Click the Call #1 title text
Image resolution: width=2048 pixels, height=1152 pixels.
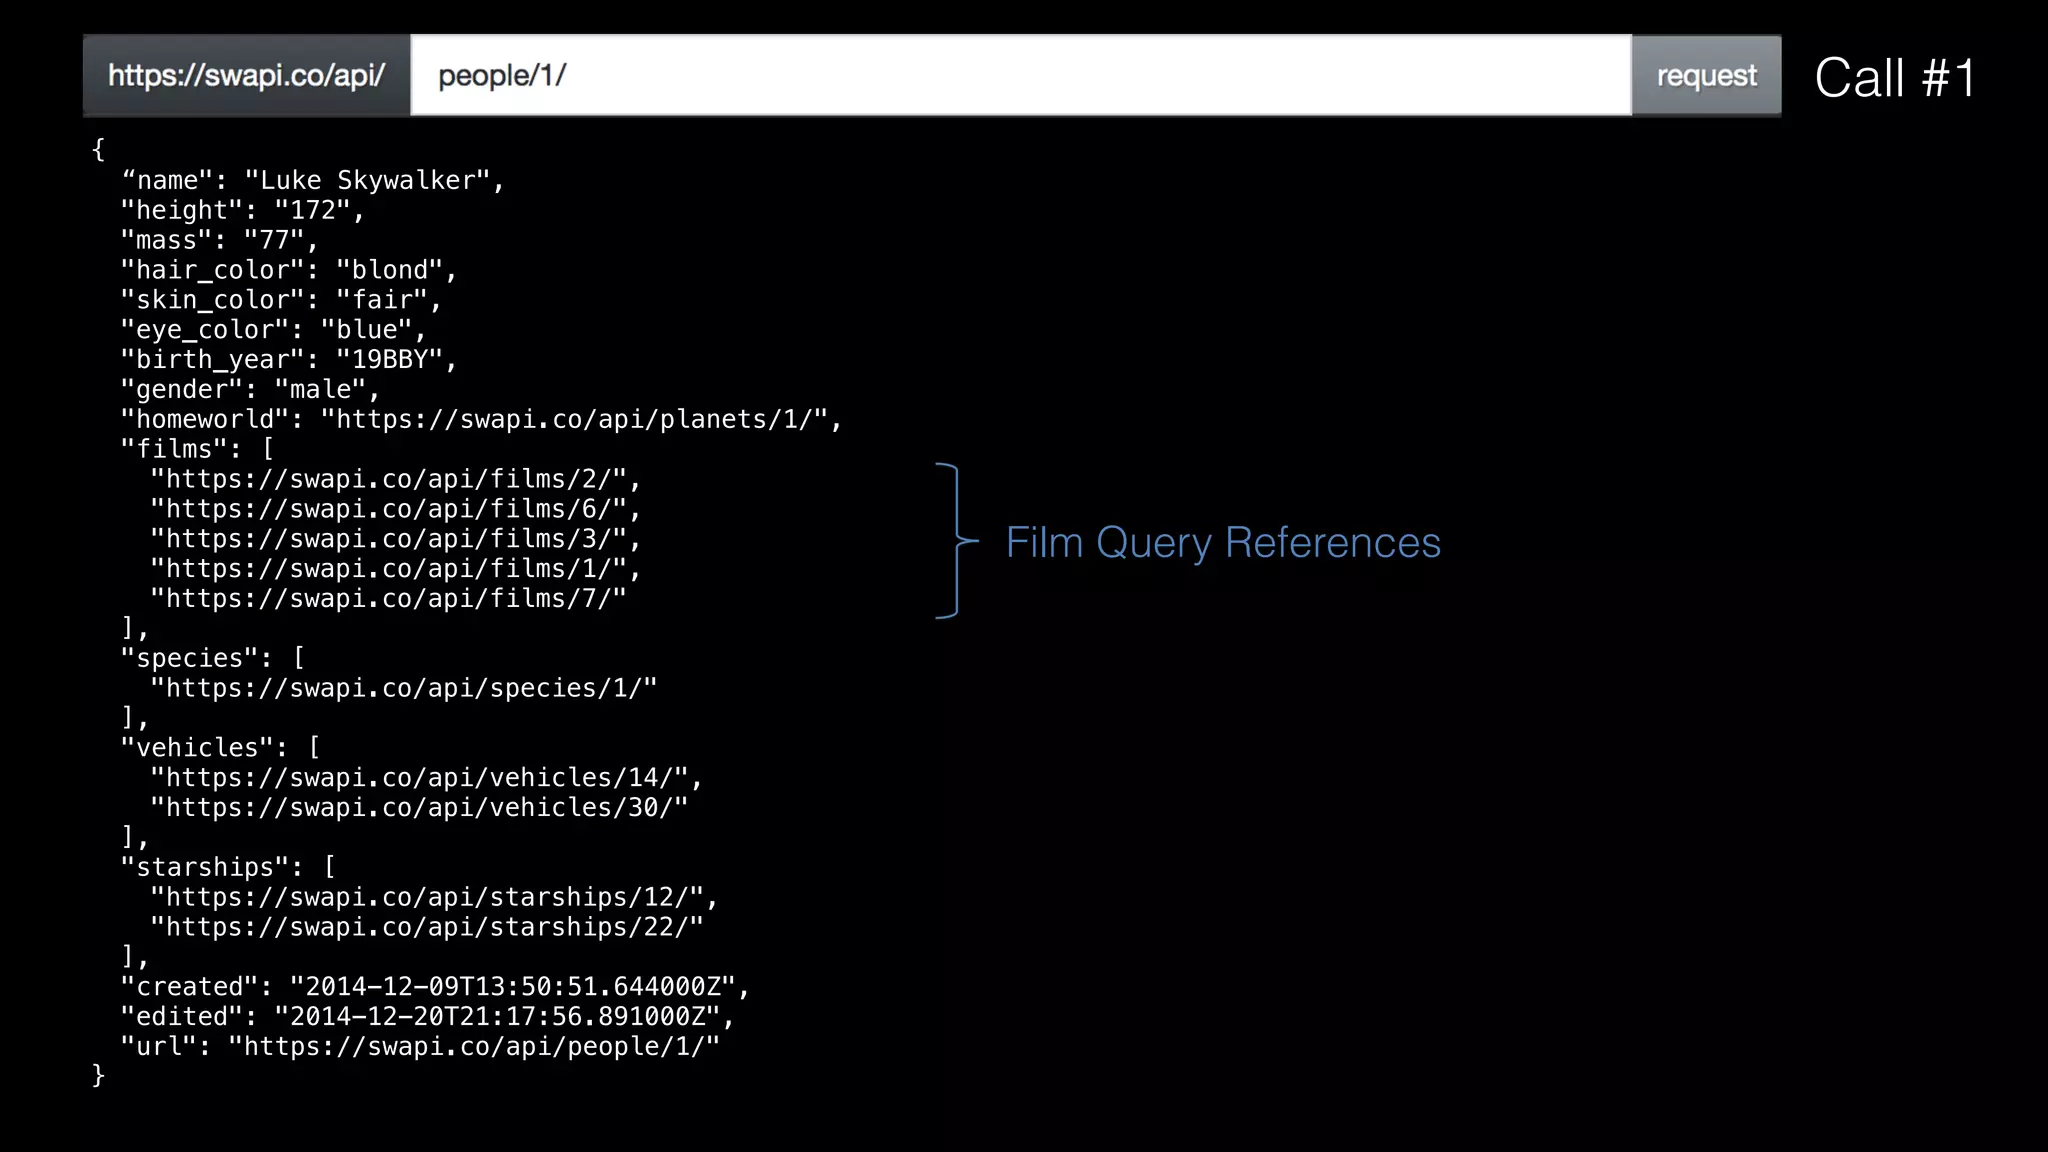click(1894, 78)
